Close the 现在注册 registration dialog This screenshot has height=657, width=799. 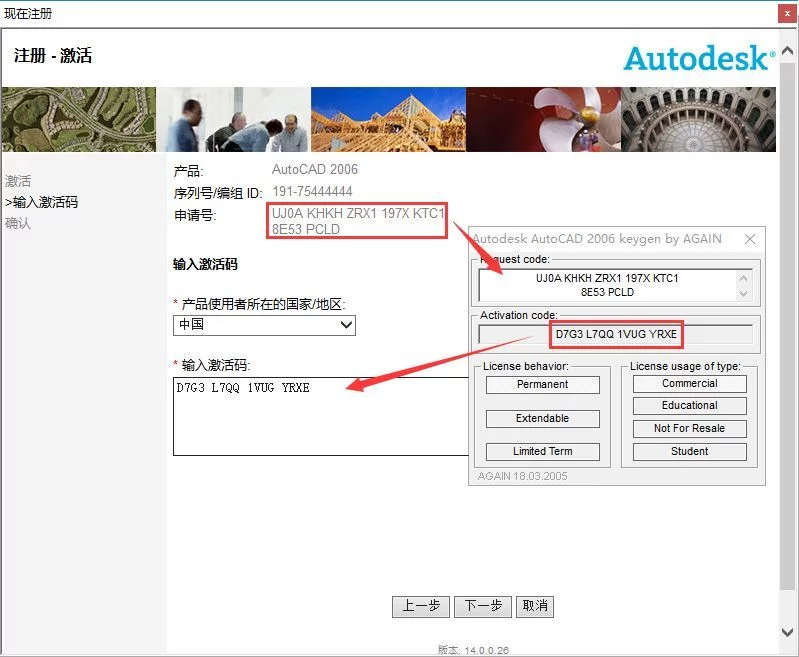(x=787, y=14)
